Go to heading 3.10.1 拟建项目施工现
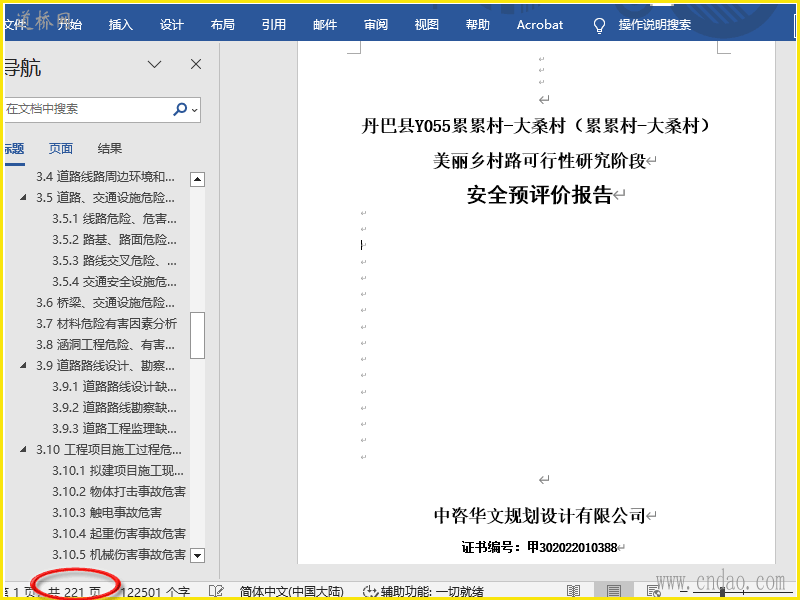 point(118,470)
